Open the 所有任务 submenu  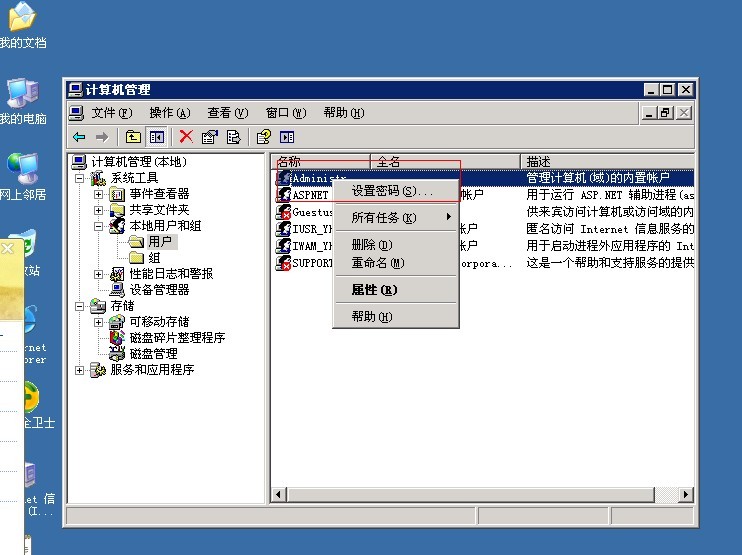point(396,218)
